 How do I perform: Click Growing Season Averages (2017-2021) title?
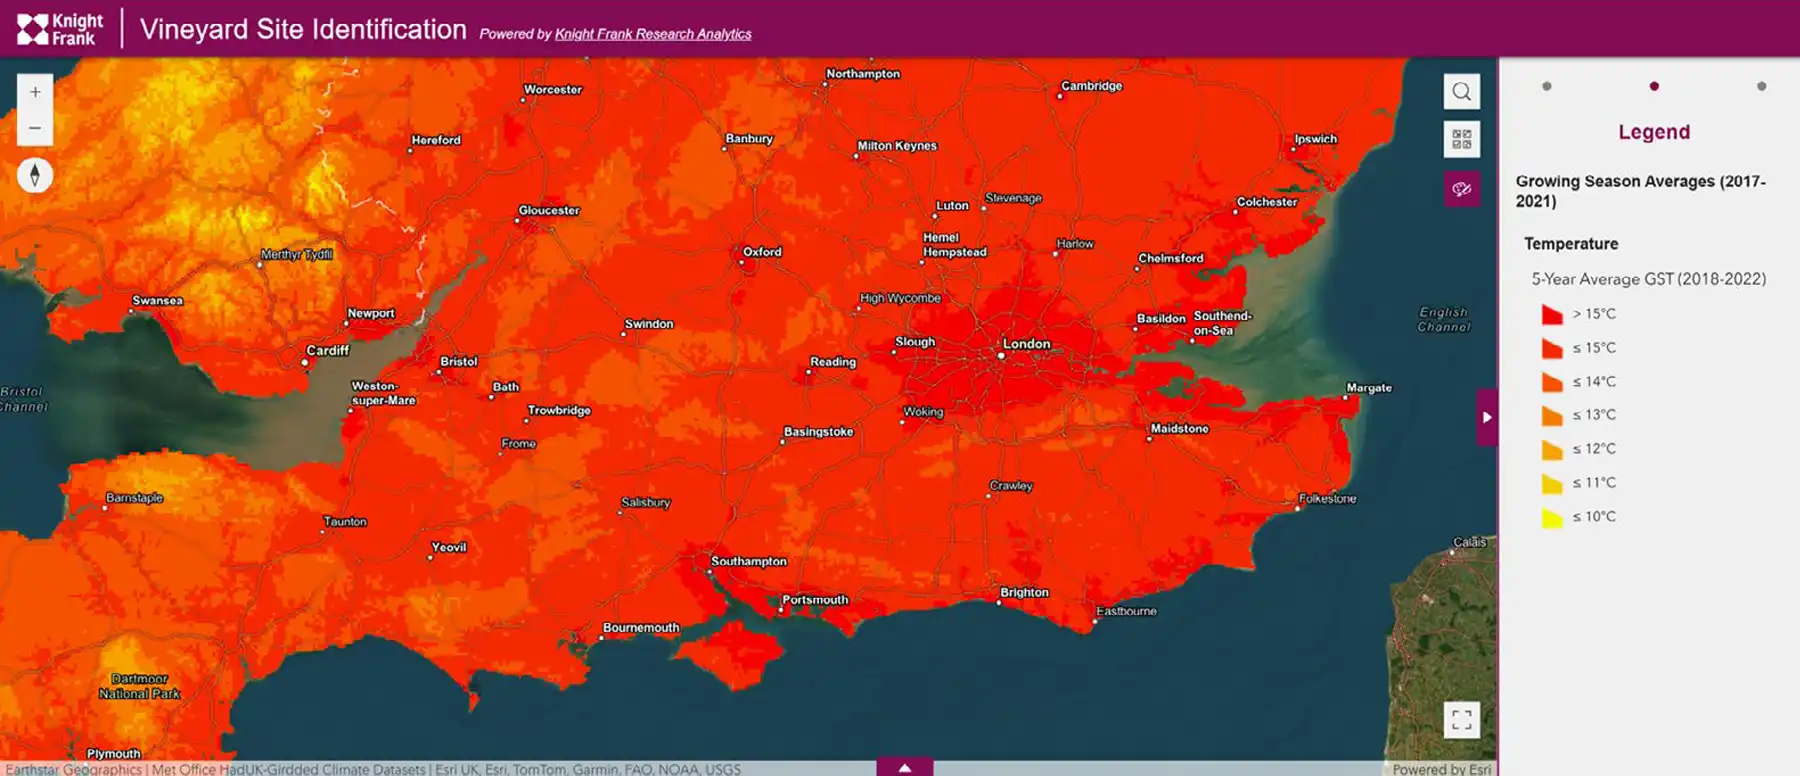pos(1641,191)
